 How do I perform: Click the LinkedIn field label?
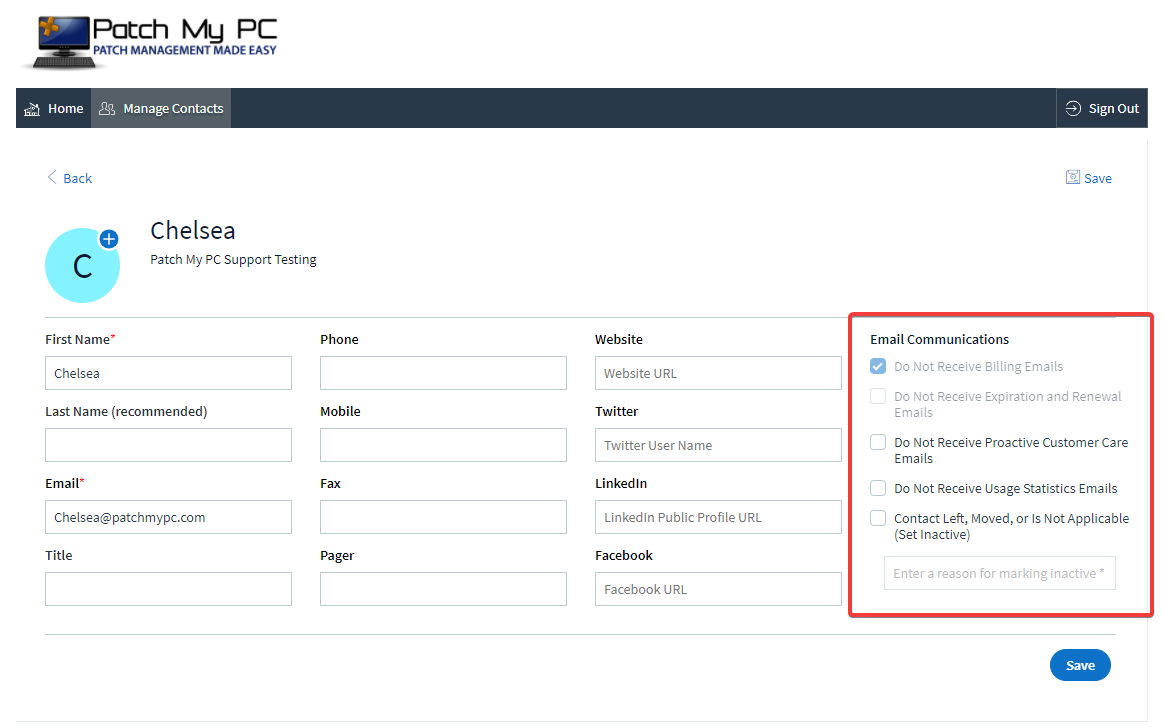(x=621, y=483)
